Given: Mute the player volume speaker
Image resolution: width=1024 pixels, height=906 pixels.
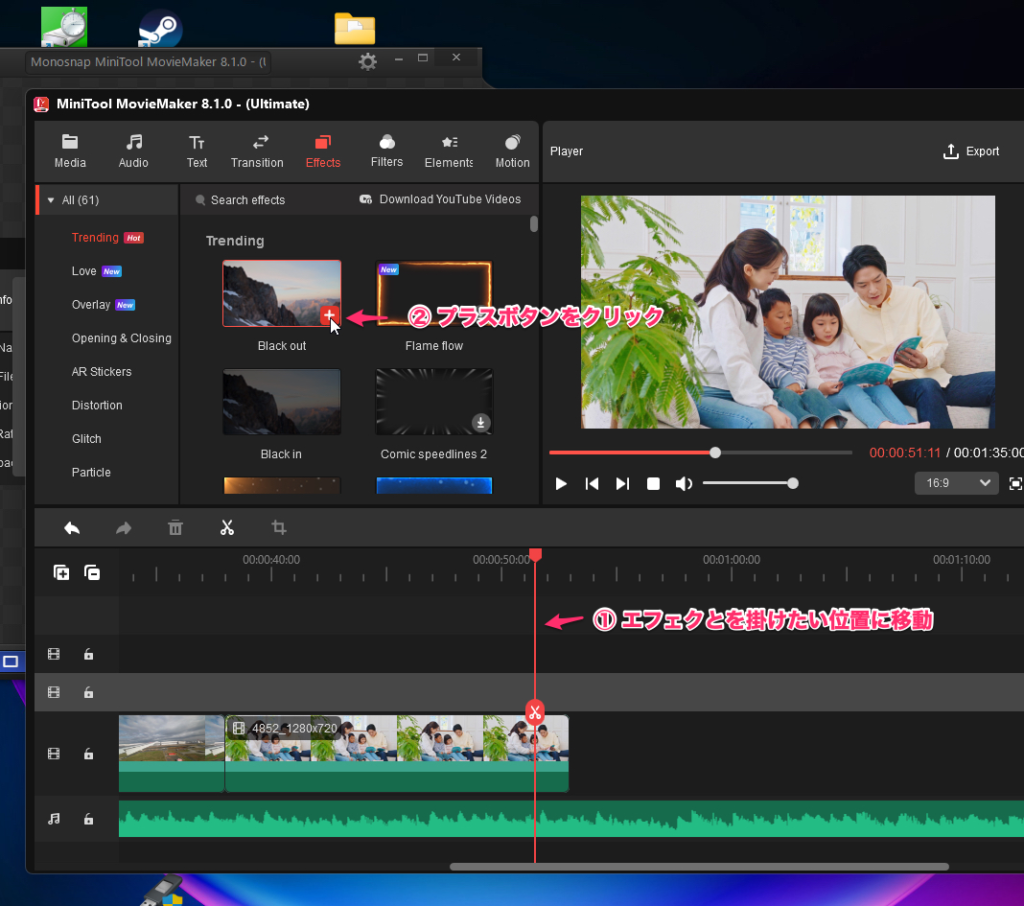Looking at the screenshot, I should (683, 484).
